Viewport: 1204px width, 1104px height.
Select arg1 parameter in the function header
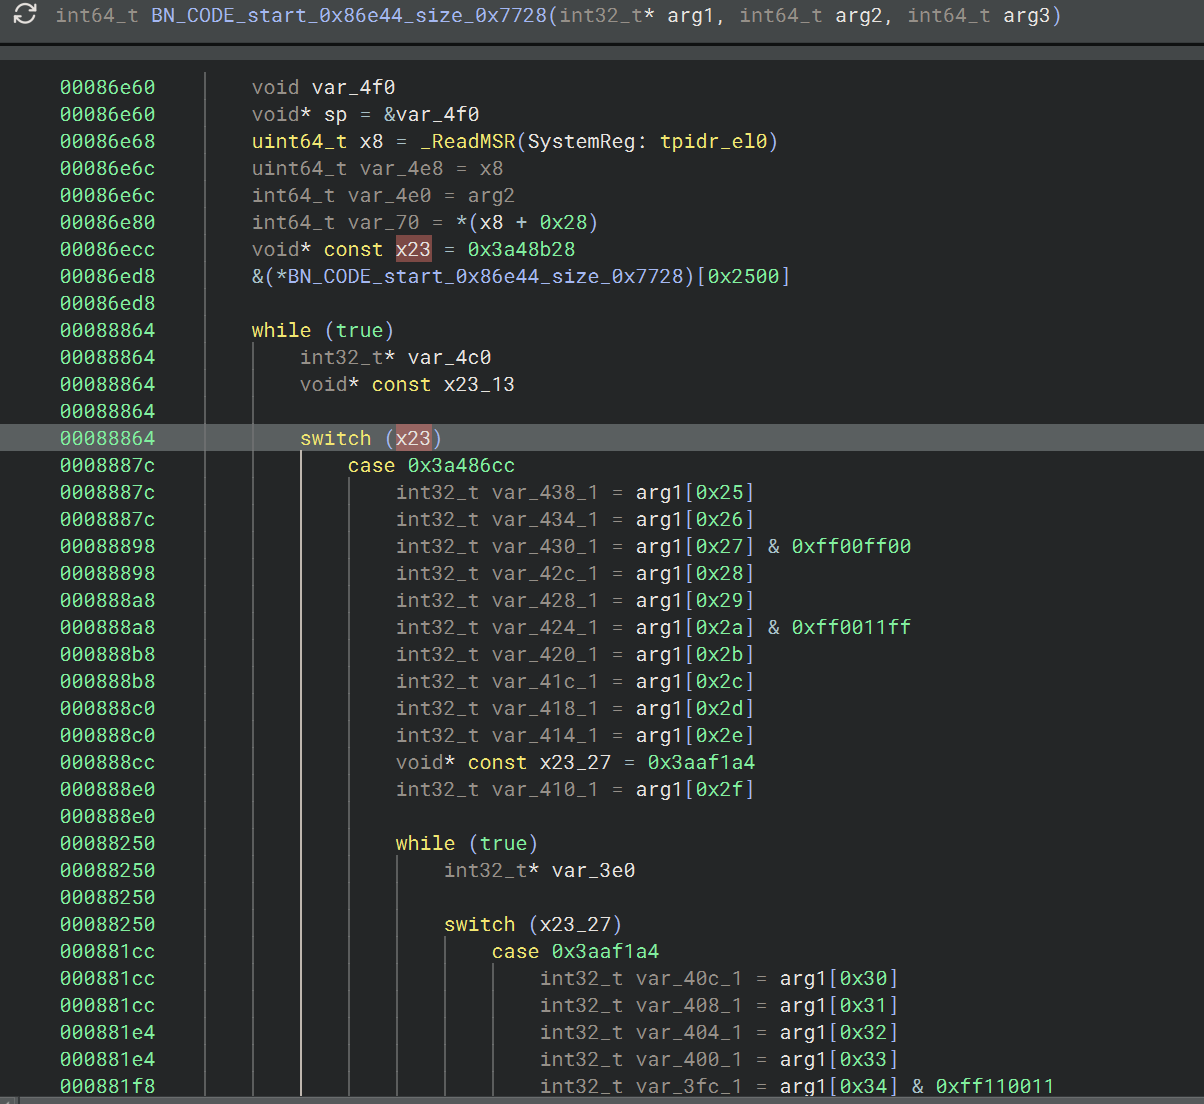point(690,15)
